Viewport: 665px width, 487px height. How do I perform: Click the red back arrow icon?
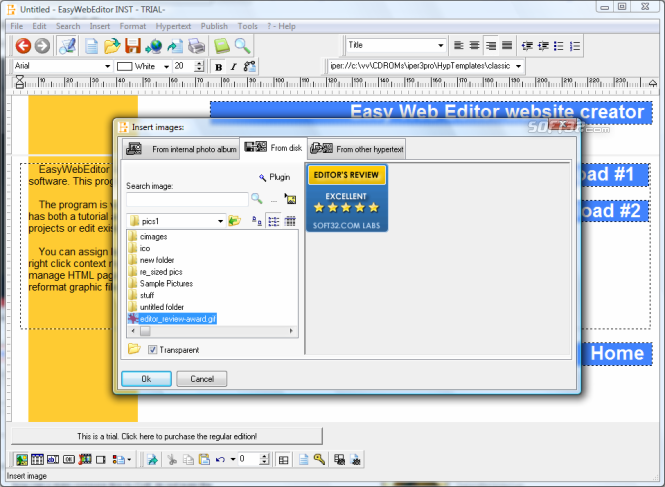(x=23, y=46)
